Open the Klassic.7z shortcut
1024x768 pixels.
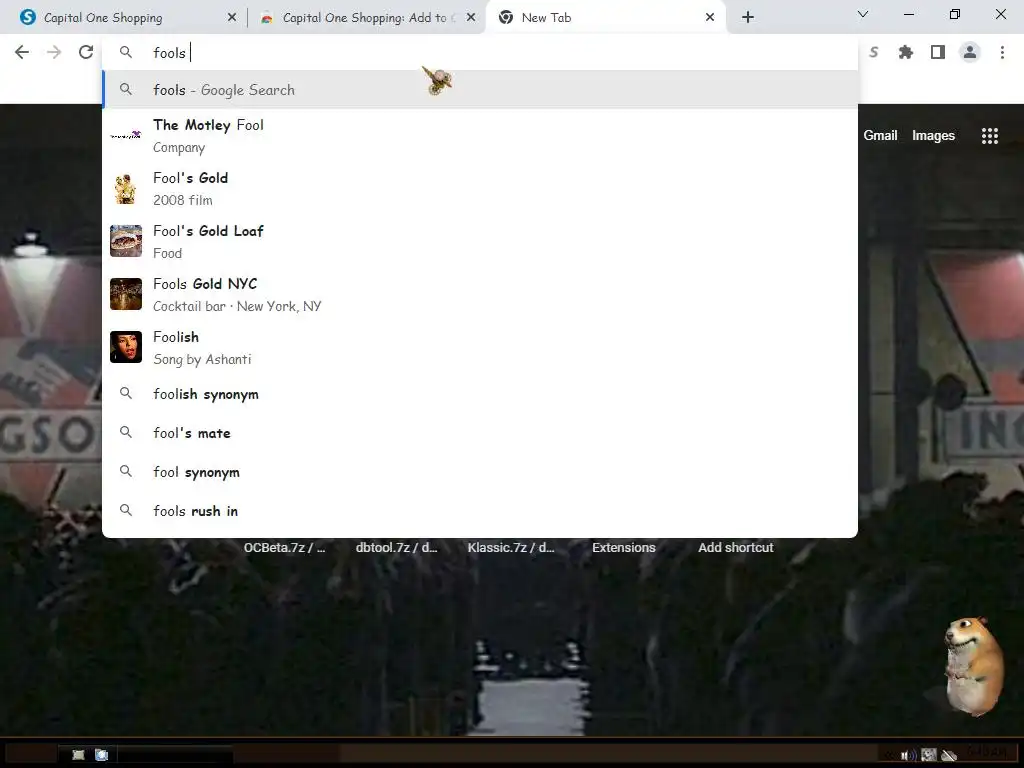pos(511,547)
